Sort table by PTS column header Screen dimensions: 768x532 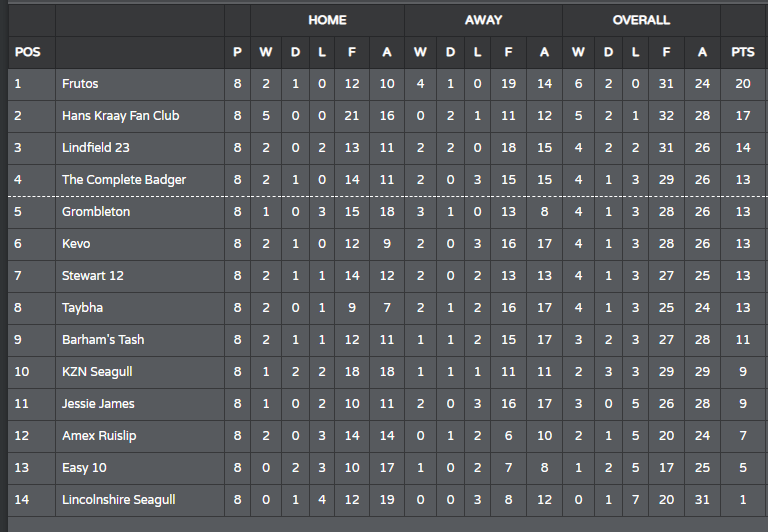coord(743,52)
